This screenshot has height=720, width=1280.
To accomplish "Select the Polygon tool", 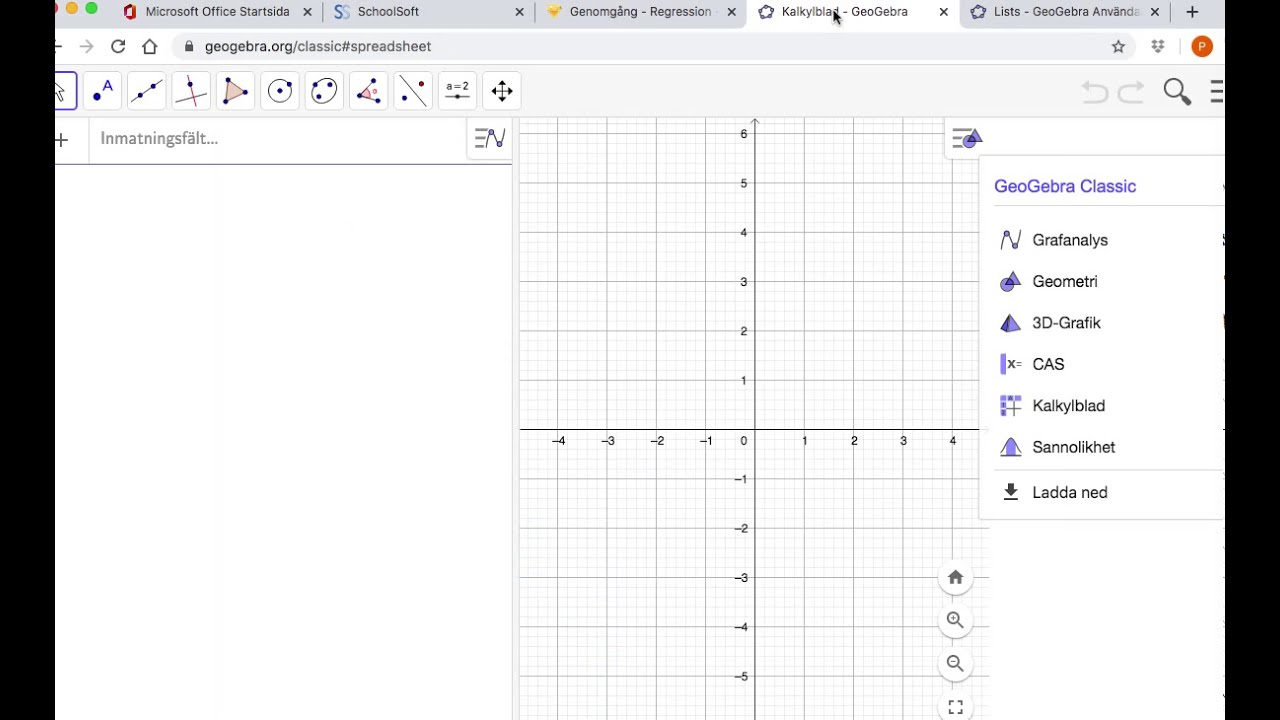I will (235, 91).
